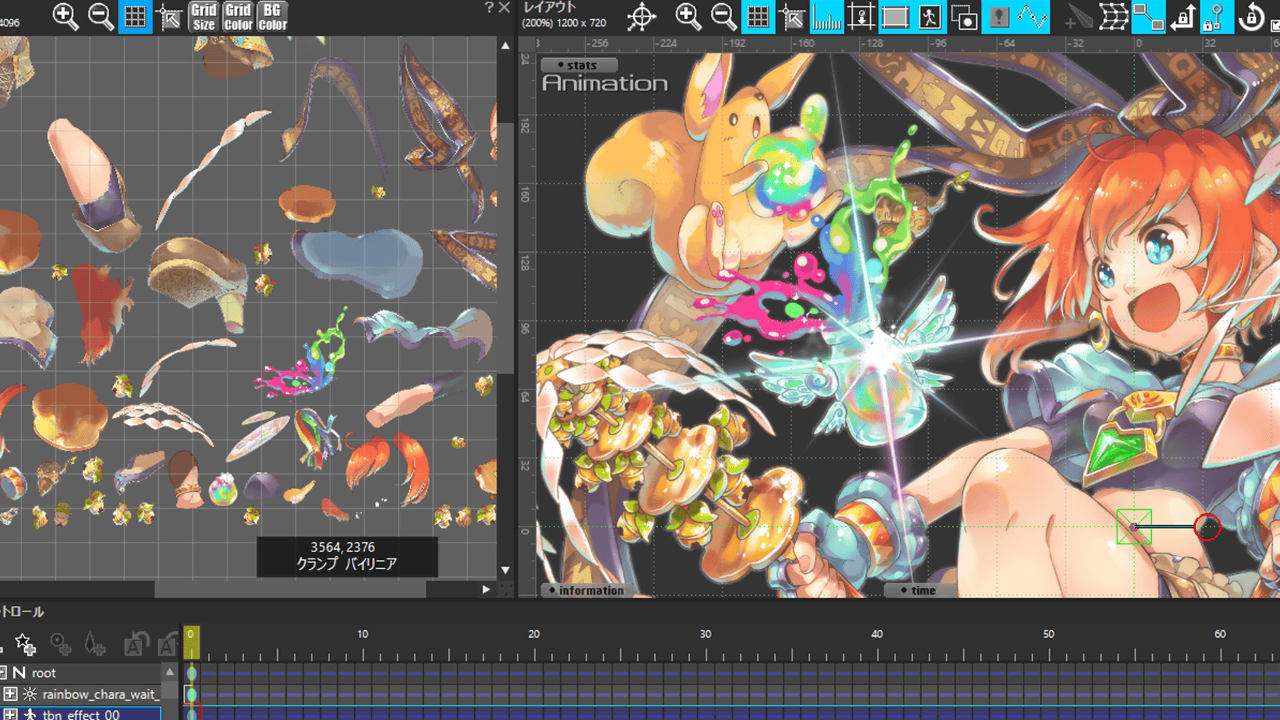Click the circle add icon in timeline toolbar
1280x720 pixels.
60,645
